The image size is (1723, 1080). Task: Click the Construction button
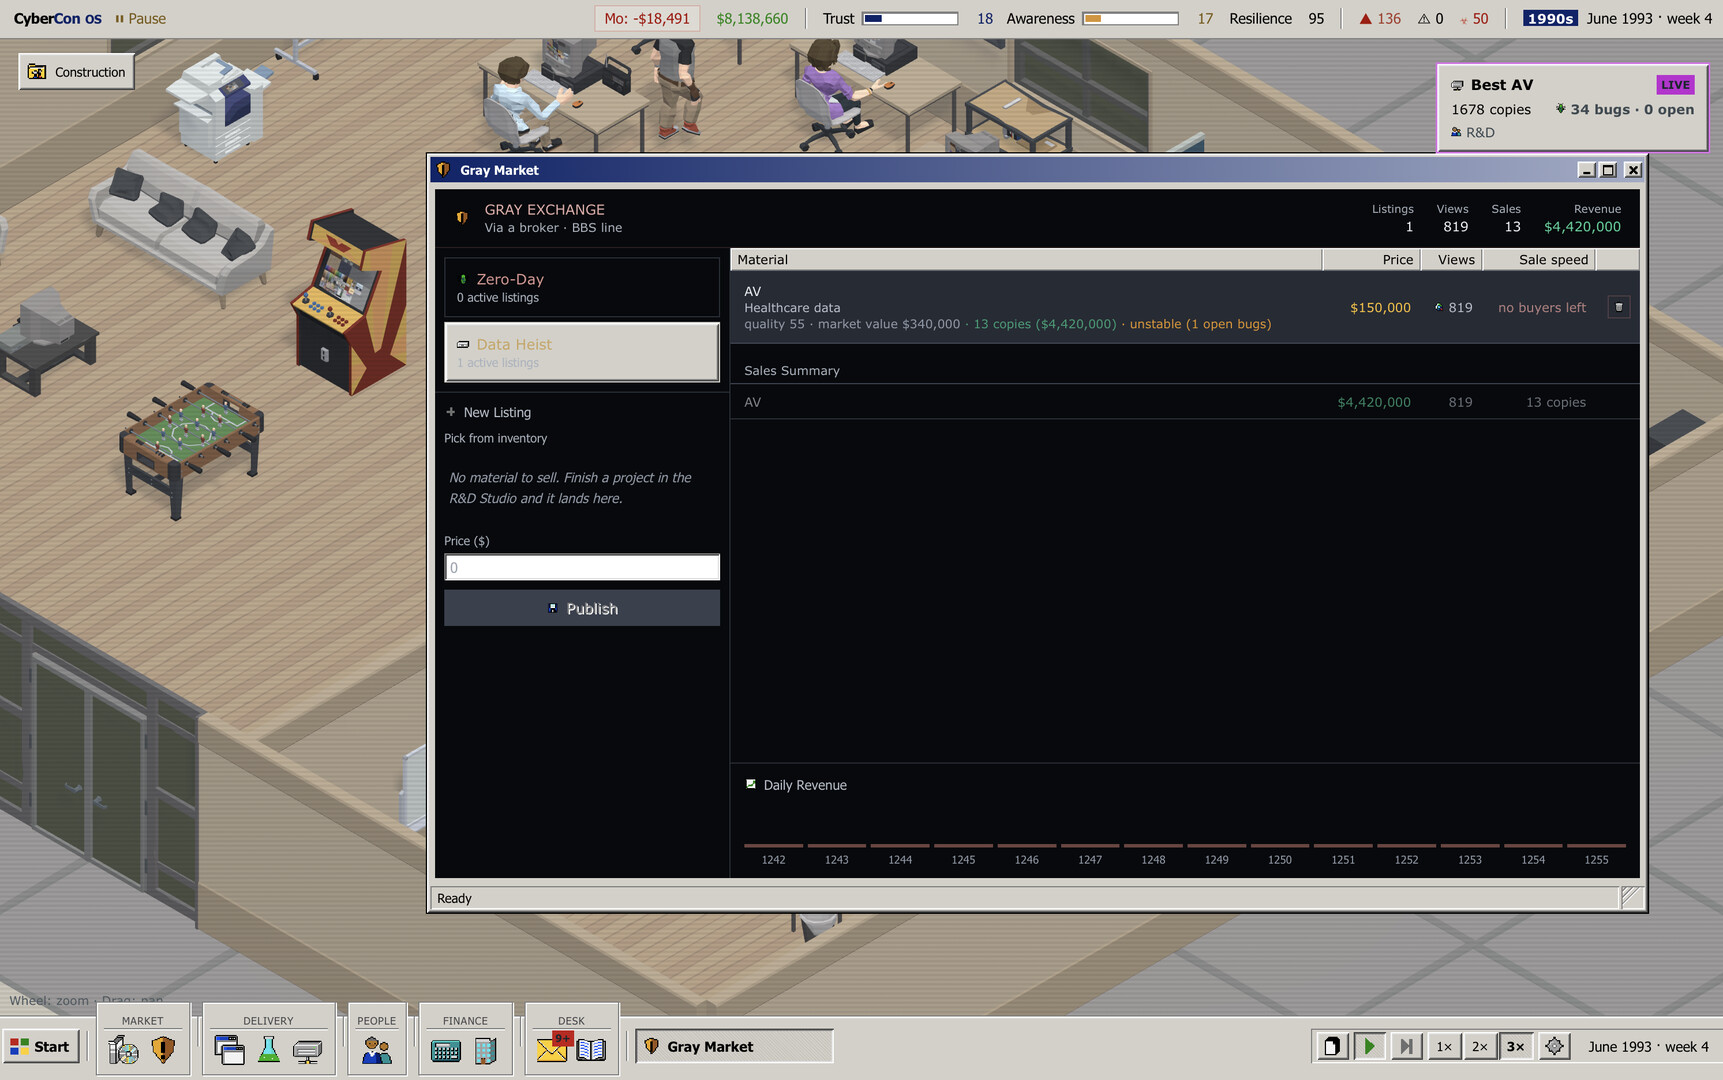(77, 72)
